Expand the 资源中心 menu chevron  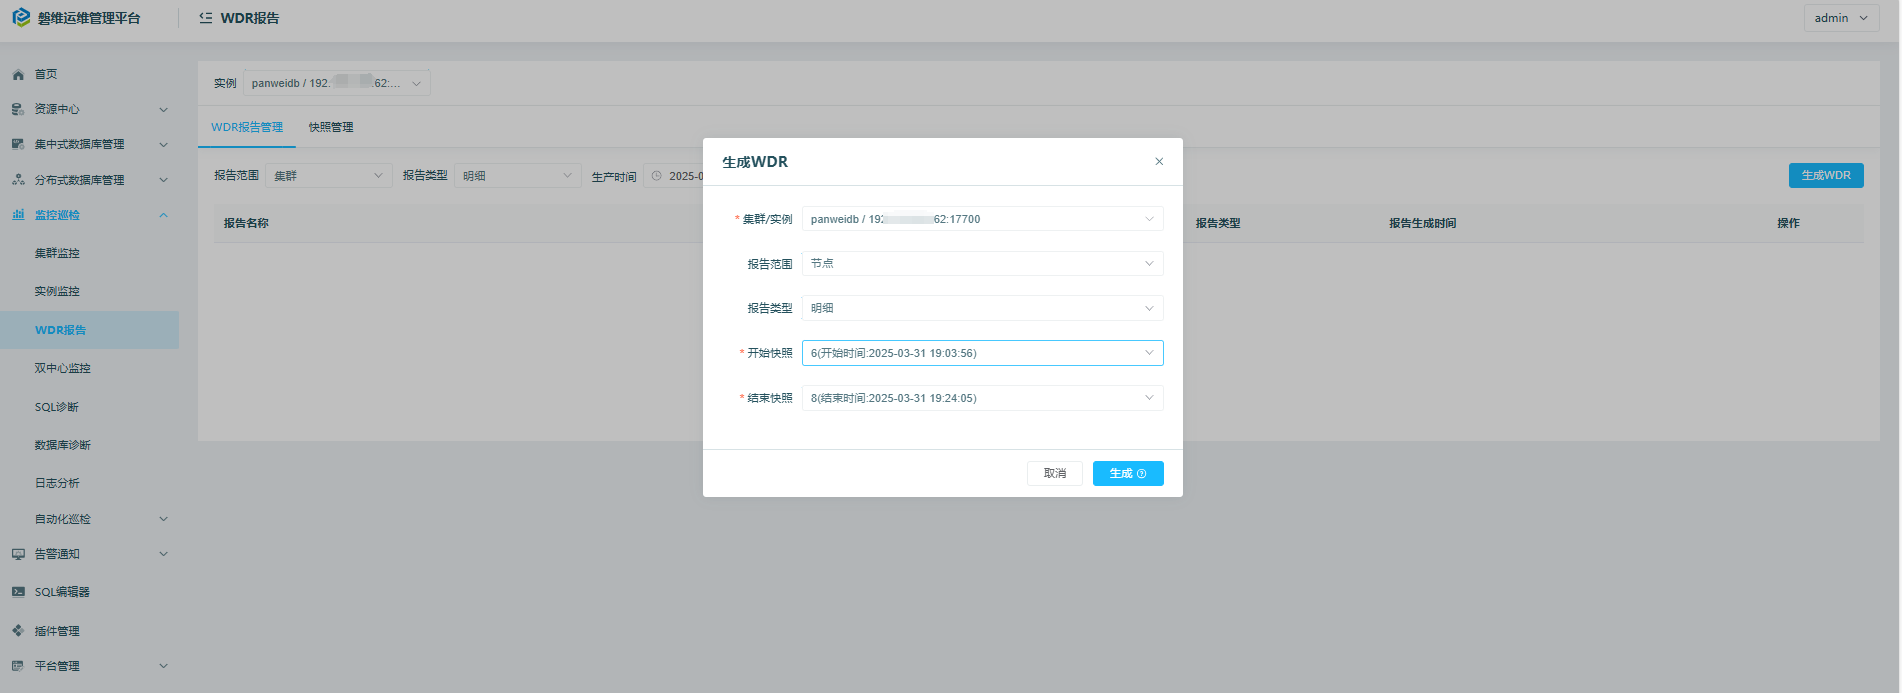(x=164, y=109)
